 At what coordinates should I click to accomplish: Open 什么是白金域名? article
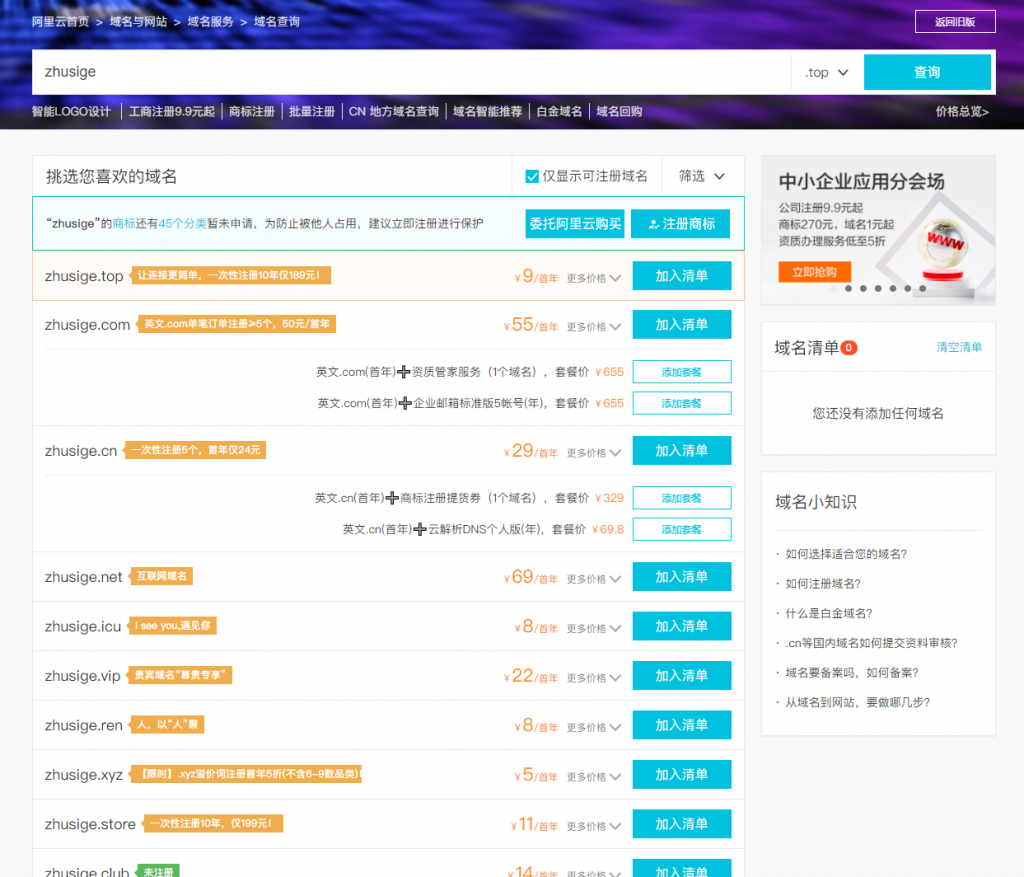[829, 613]
